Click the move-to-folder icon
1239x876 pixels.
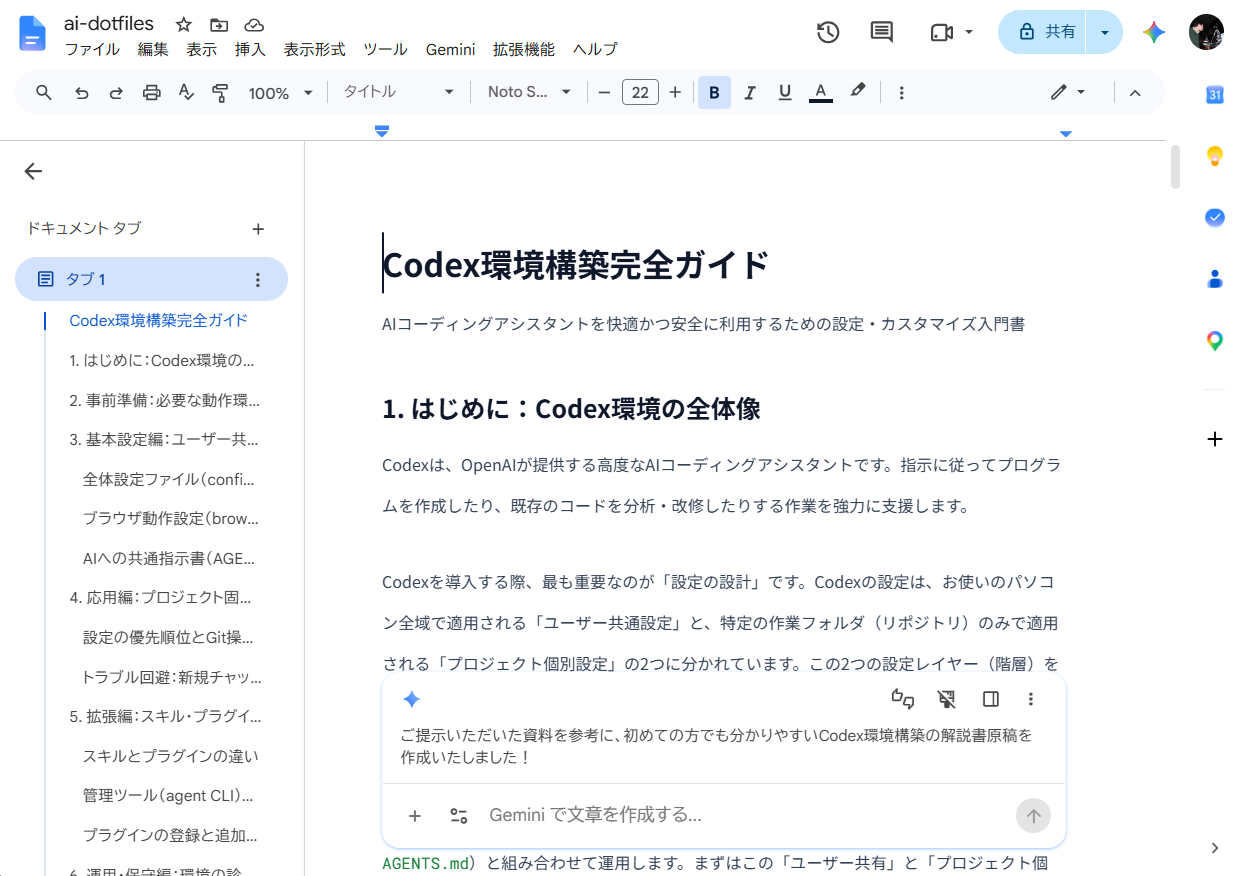pos(219,25)
